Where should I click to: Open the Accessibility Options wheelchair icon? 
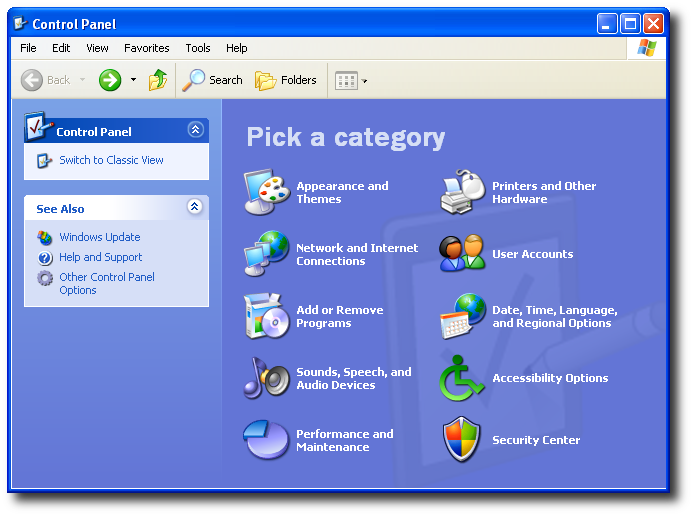click(x=463, y=378)
